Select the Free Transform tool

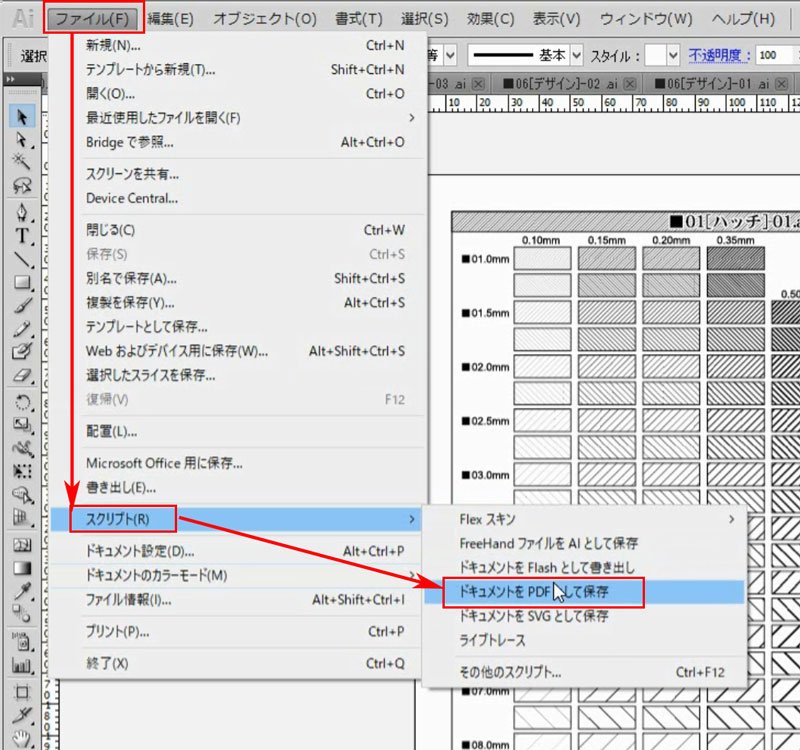(22, 471)
